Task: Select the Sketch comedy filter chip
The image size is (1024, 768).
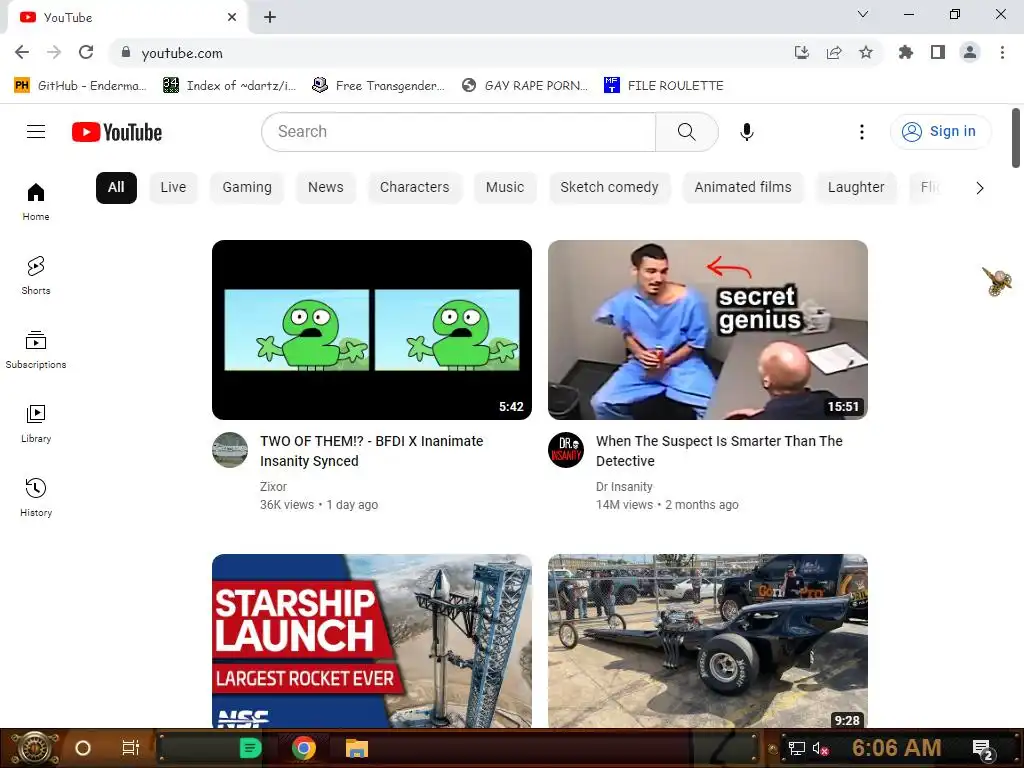Action: [x=609, y=187]
